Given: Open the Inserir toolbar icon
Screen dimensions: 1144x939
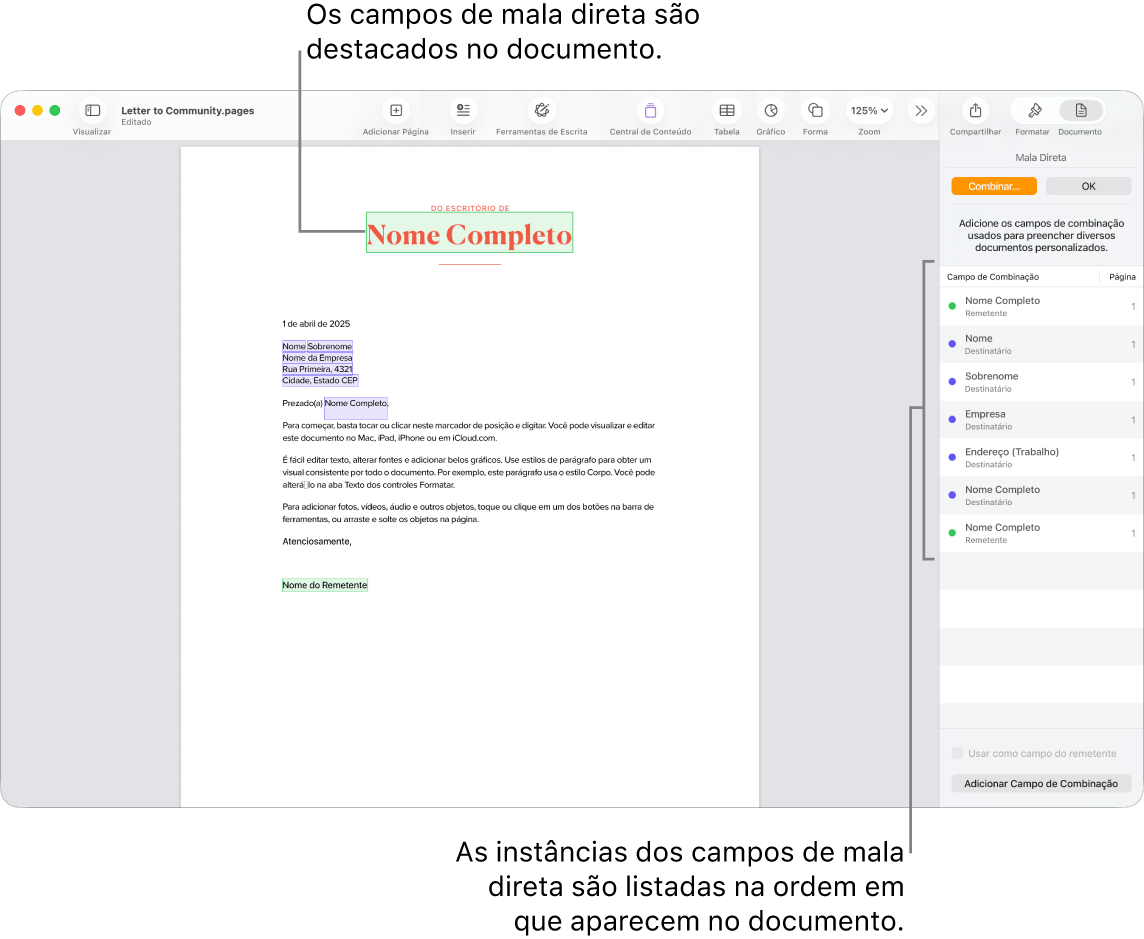Looking at the screenshot, I should (x=463, y=111).
